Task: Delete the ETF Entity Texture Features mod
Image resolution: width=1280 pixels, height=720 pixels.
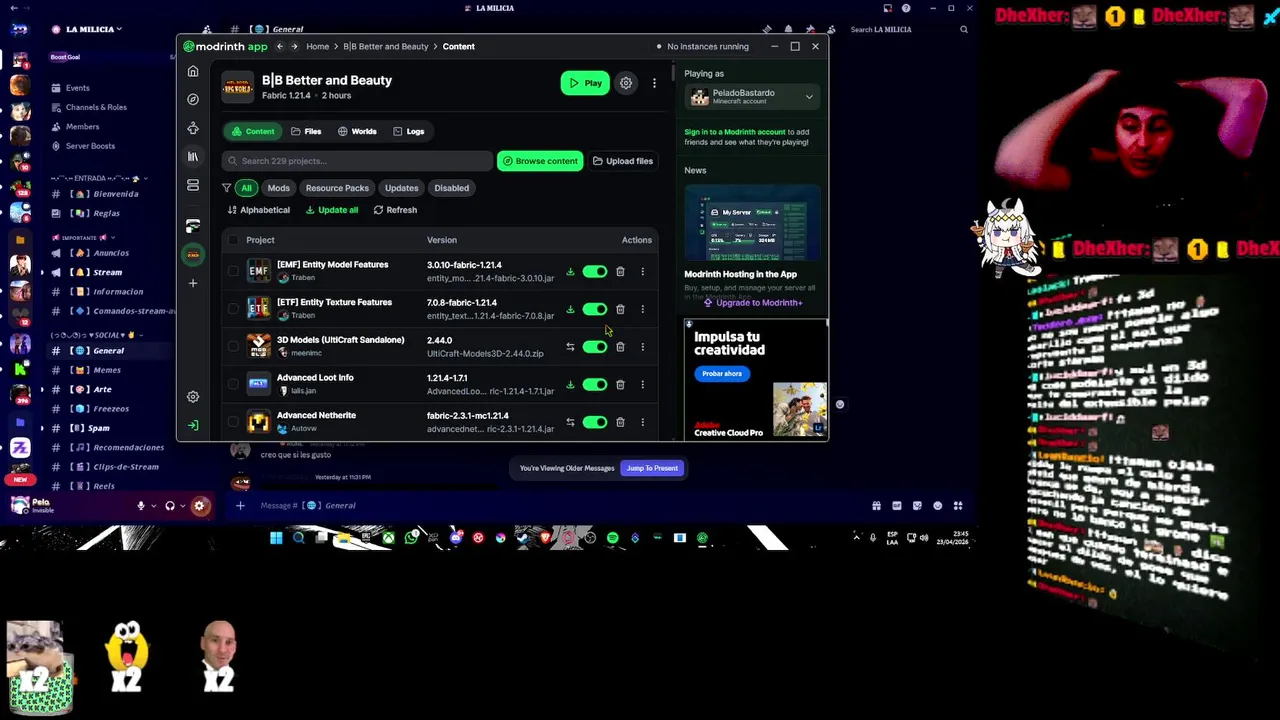Action: [620, 309]
